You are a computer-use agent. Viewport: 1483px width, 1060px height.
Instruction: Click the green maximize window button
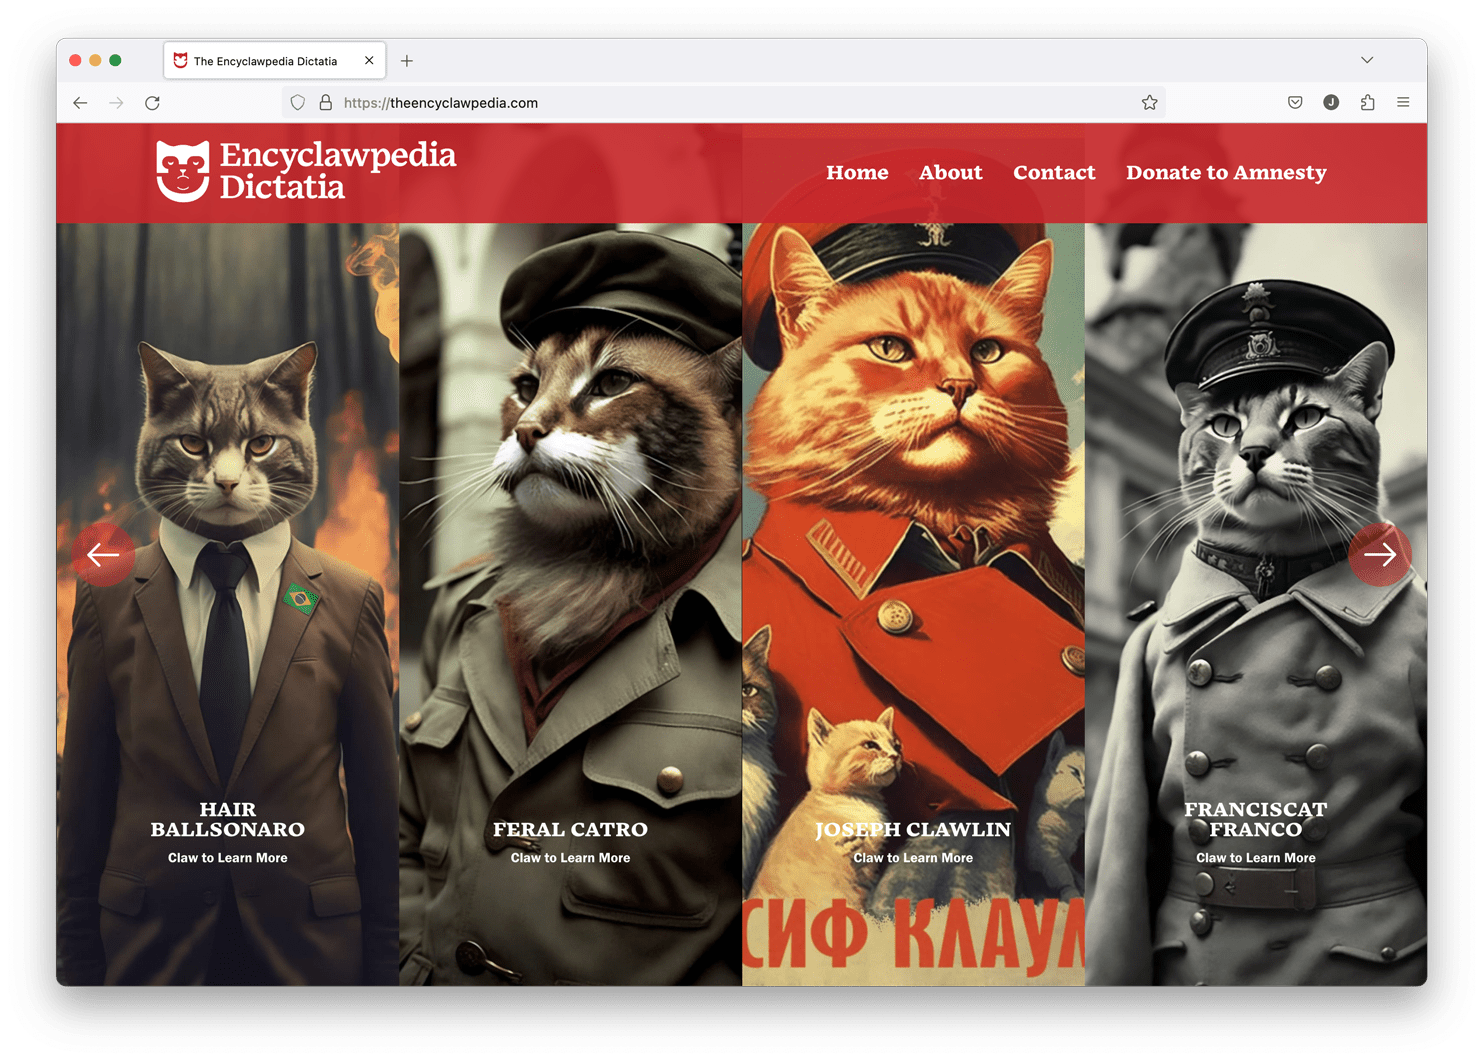pos(115,60)
